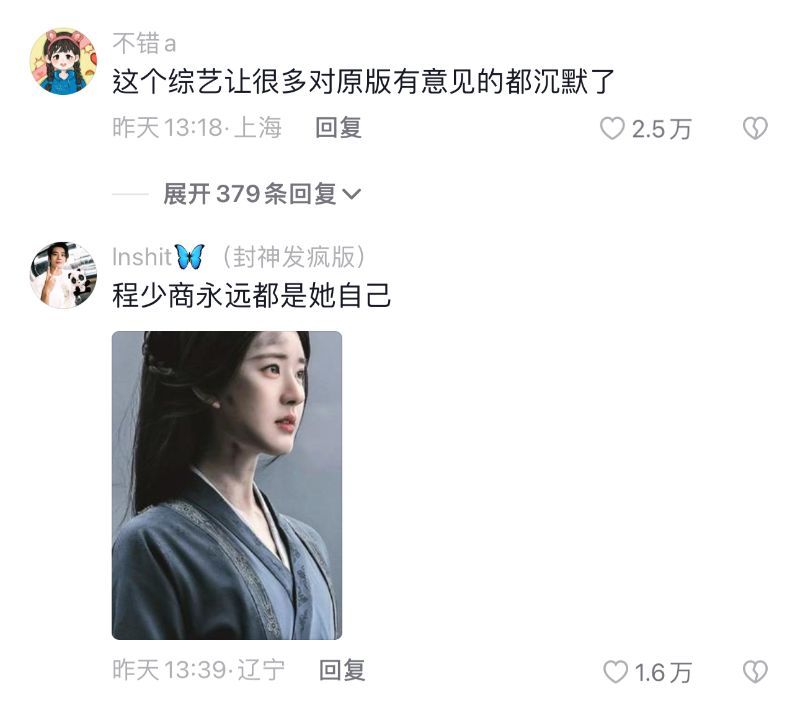Dislike the first comment with broken heart

(755, 128)
